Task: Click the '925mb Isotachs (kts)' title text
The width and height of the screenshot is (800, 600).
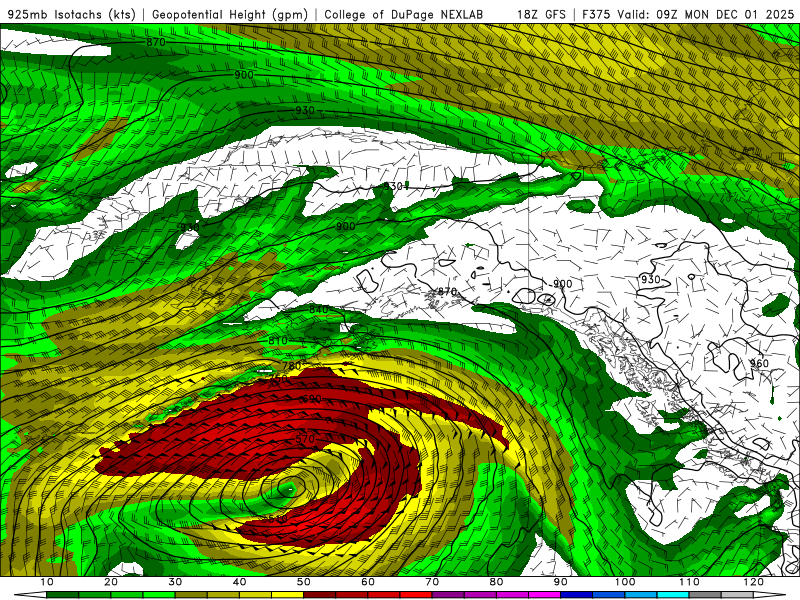Action: (x=72, y=14)
